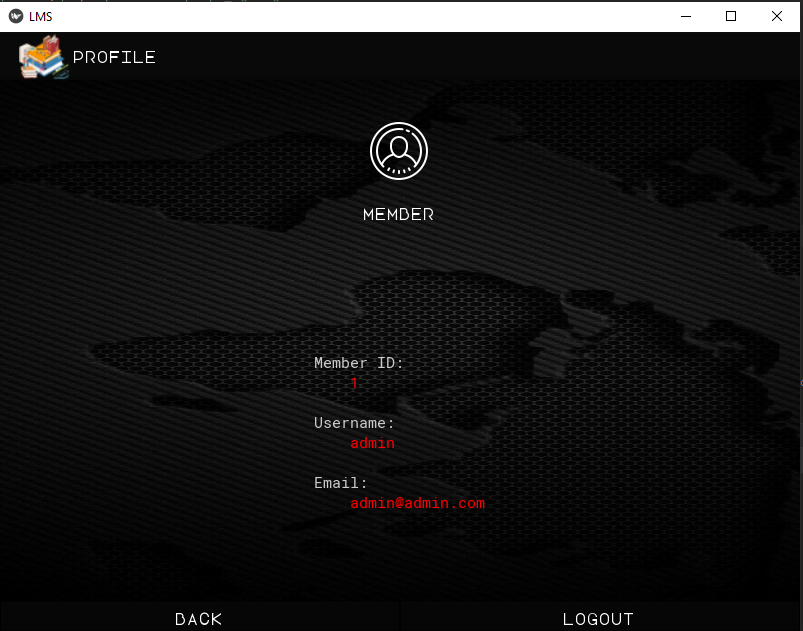
Task: Click the MEMBER role label
Action: click(398, 214)
